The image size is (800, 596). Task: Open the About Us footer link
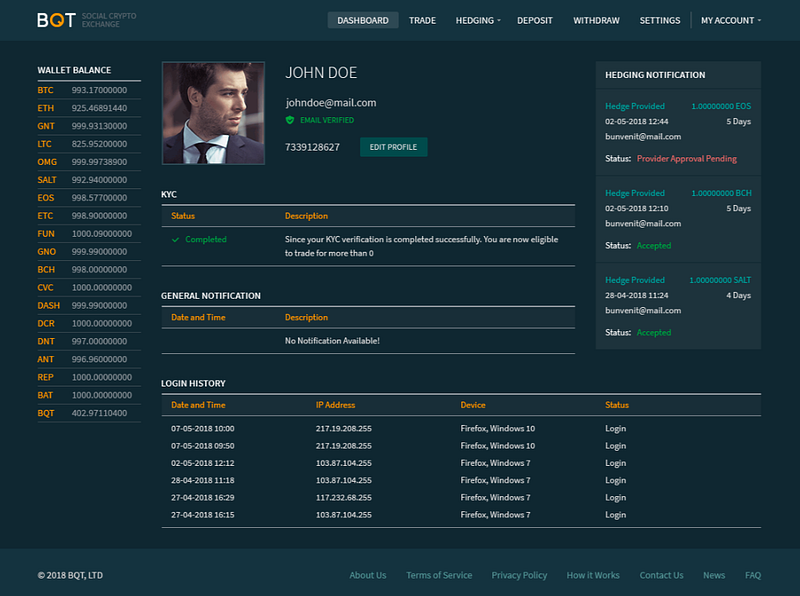click(368, 575)
